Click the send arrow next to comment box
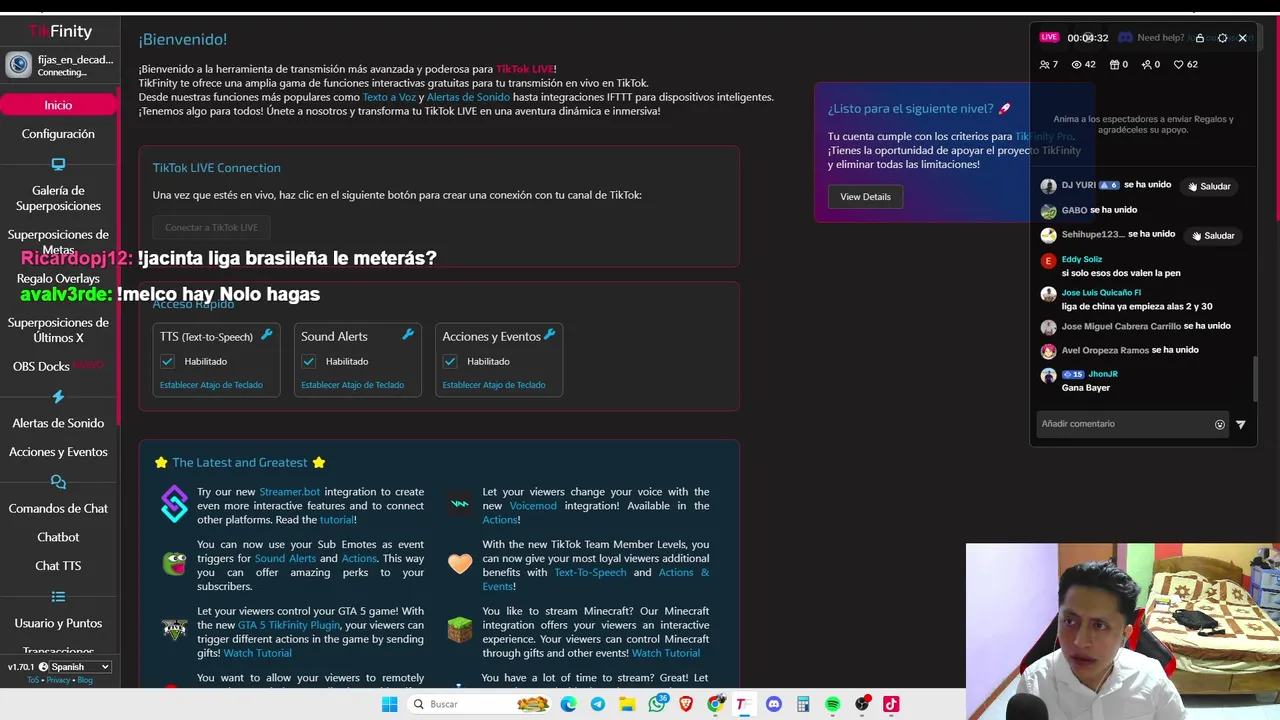 coord(1241,424)
